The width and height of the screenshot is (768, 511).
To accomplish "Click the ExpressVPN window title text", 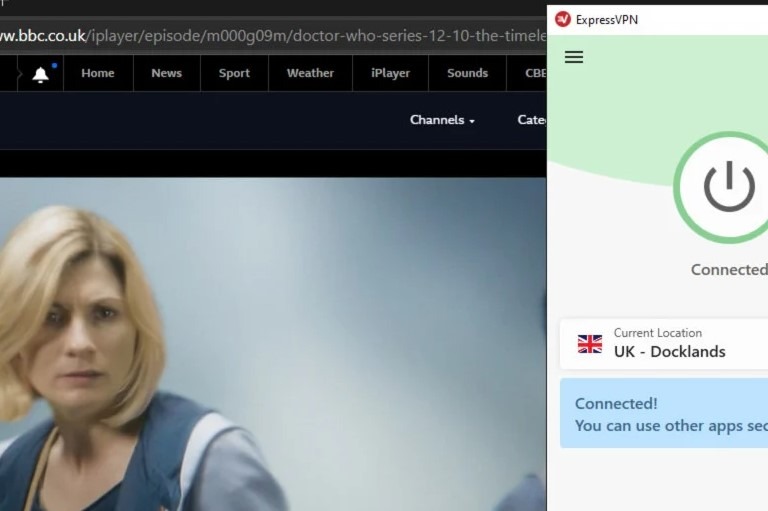I will pos(607,20).
